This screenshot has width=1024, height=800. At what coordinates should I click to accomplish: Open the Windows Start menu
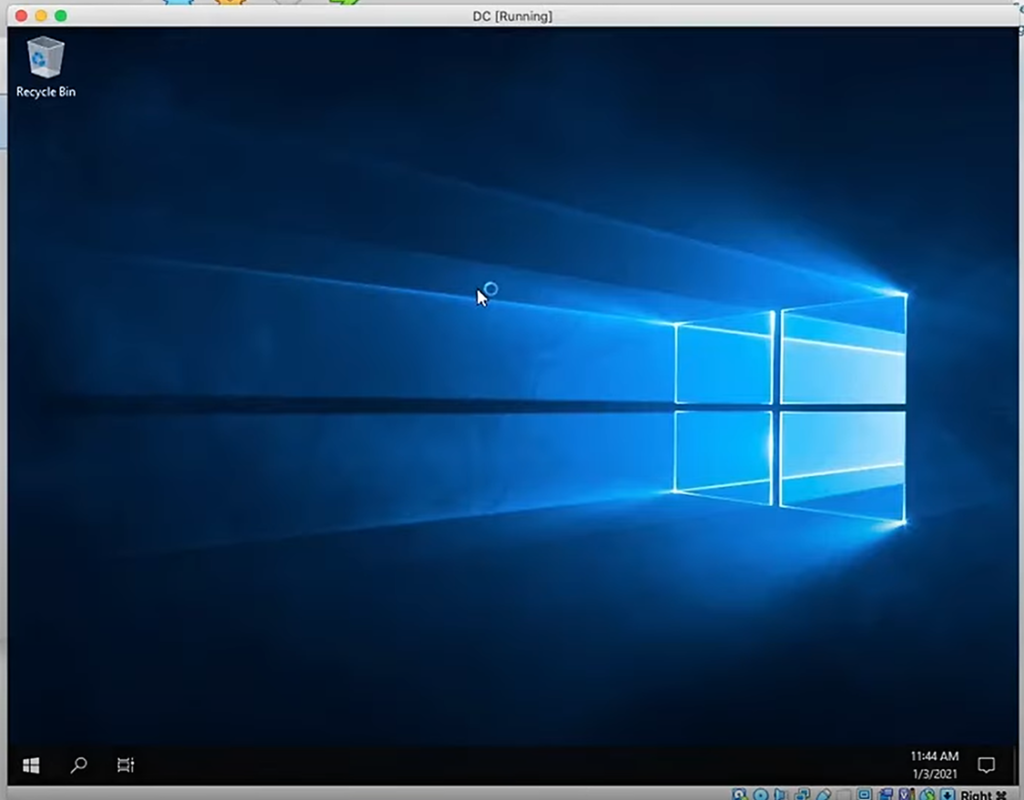coord(31,765)
